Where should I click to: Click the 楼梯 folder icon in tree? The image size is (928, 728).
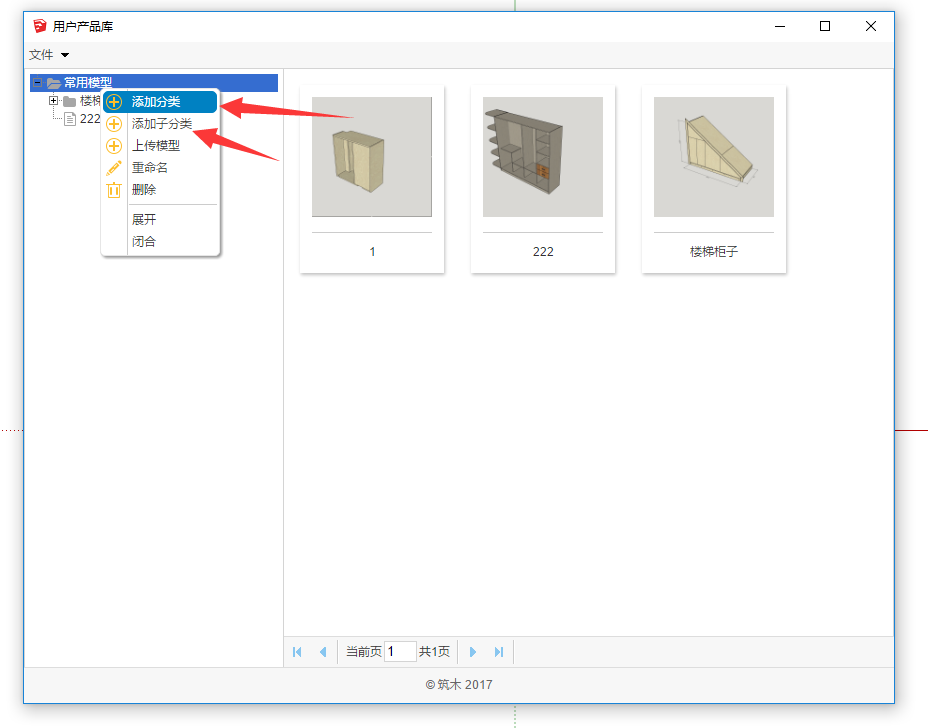[x=69, y=101]
